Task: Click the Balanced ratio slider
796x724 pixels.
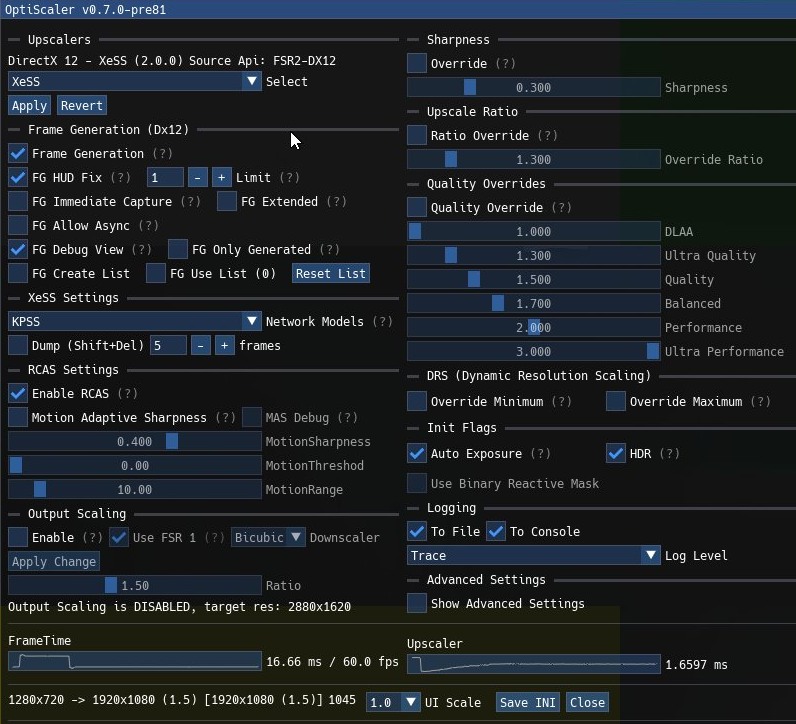Action: pos(534,304)
